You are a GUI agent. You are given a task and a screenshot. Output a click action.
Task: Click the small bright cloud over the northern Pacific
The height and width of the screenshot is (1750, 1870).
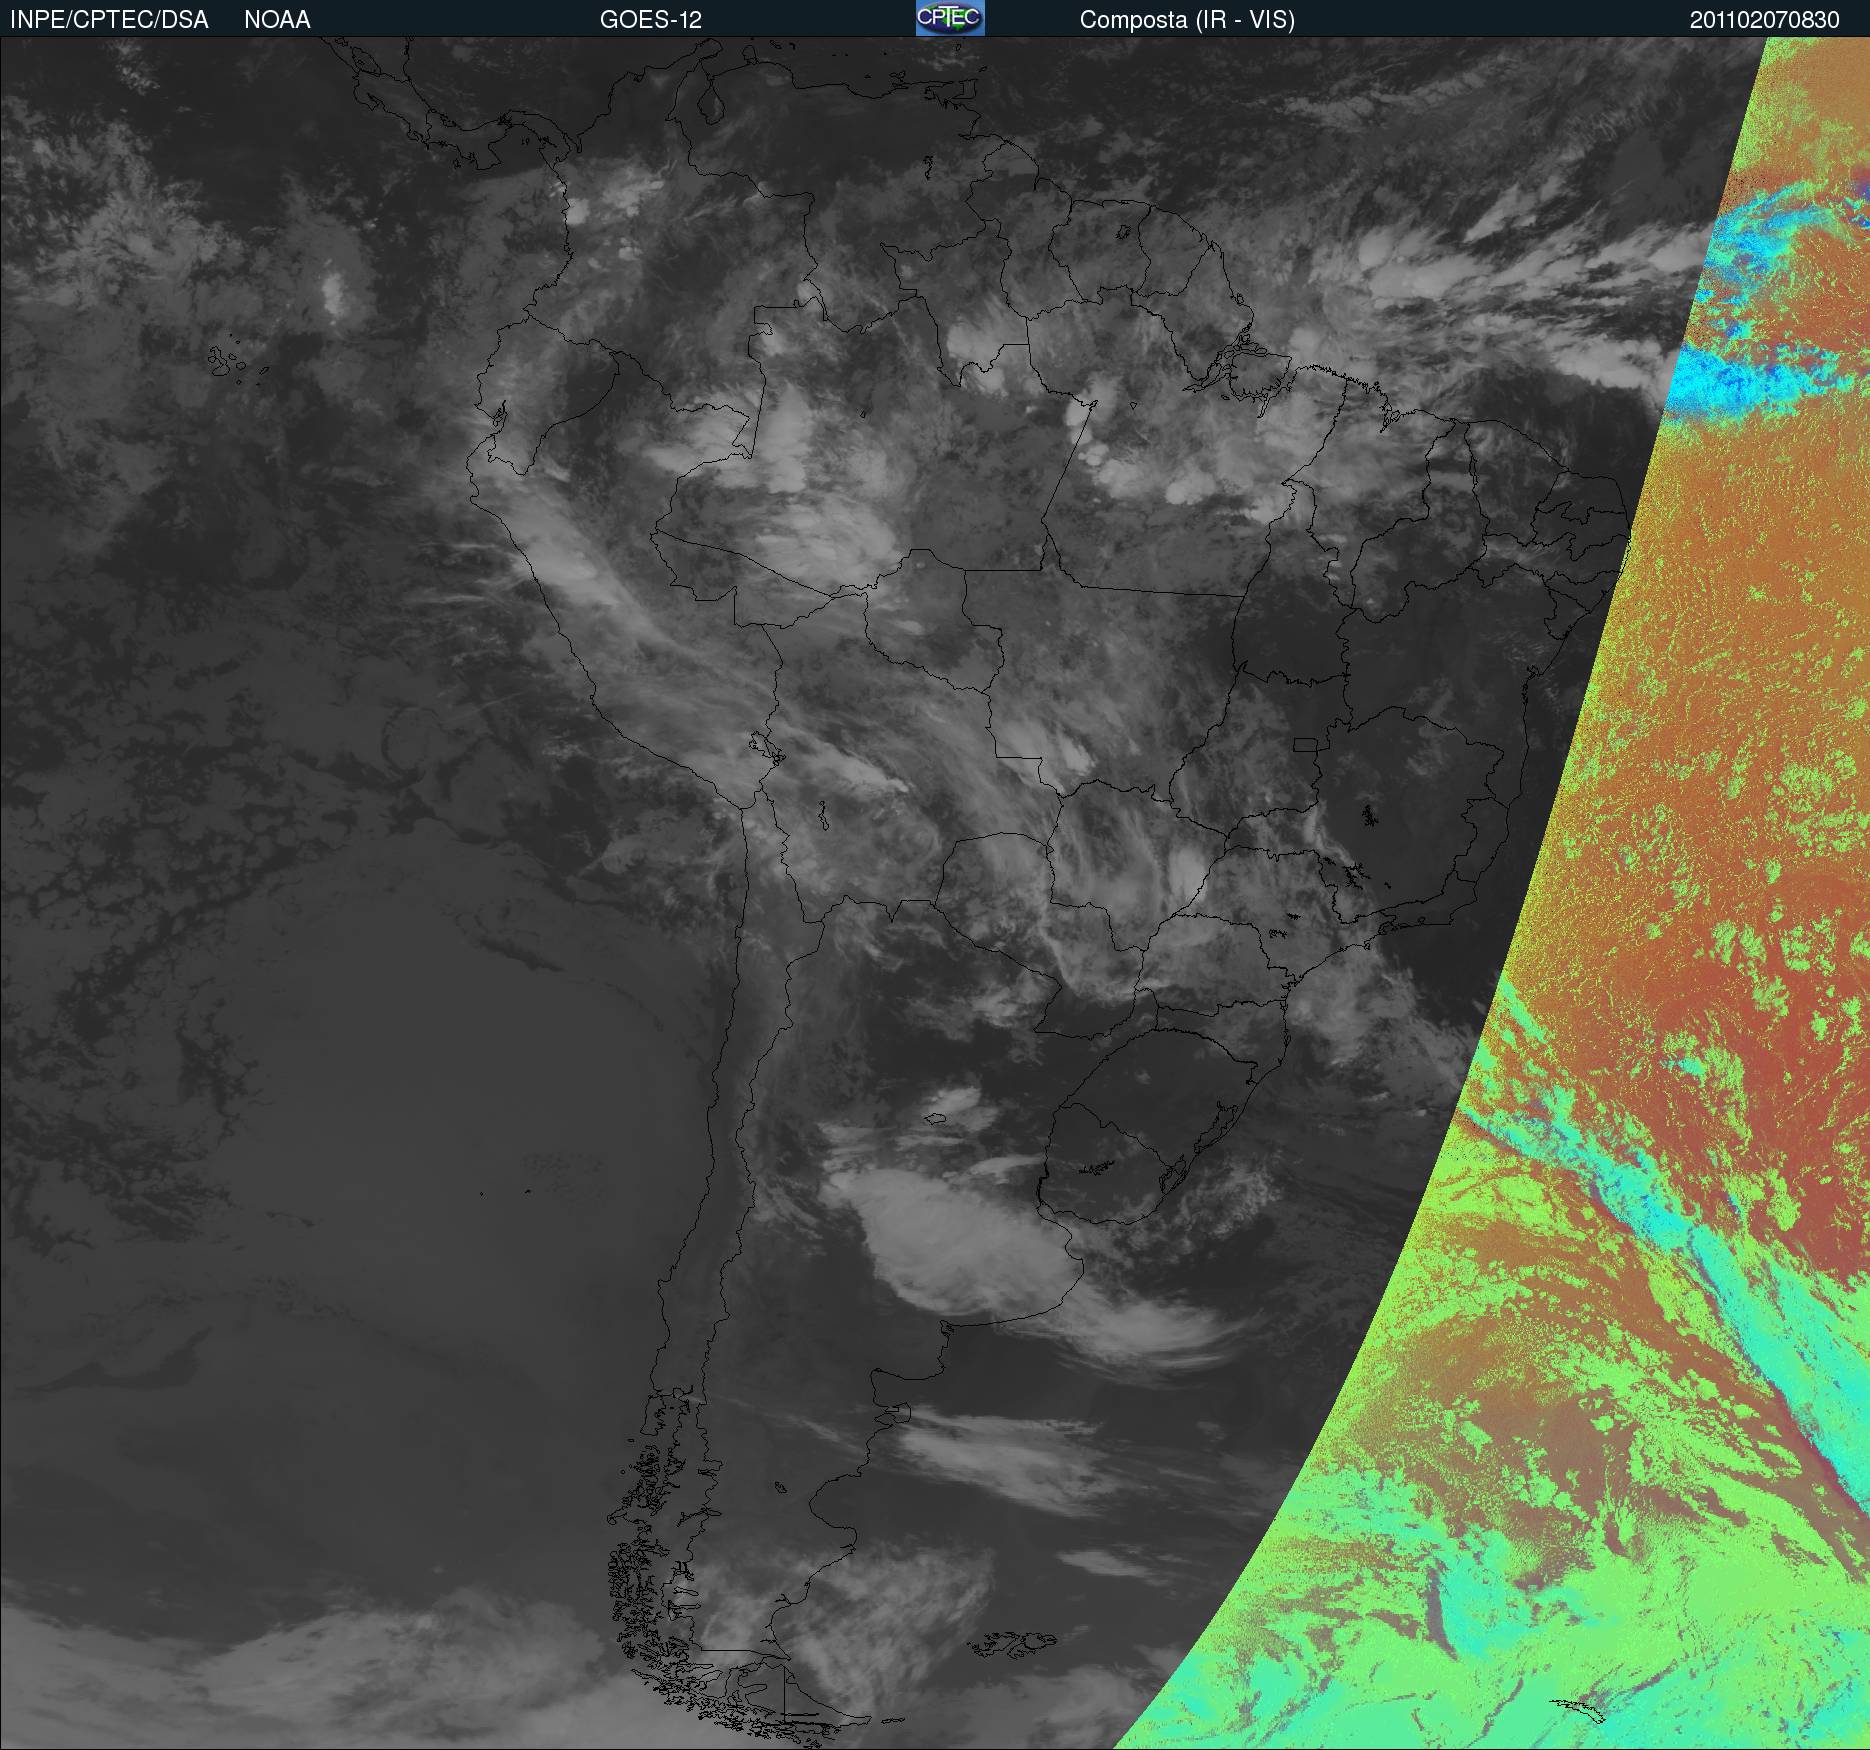(x=333, y=288)
